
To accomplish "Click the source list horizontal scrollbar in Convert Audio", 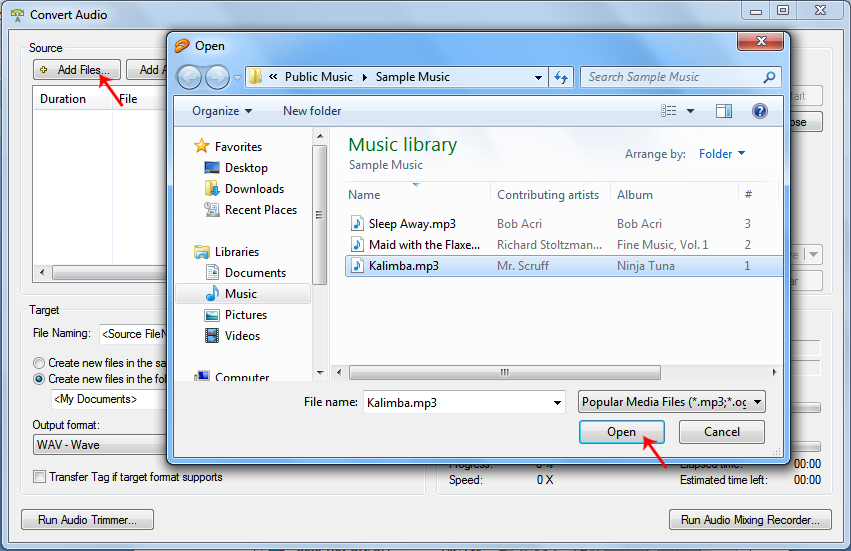I will pyautogui.click(x=109, y=272).
